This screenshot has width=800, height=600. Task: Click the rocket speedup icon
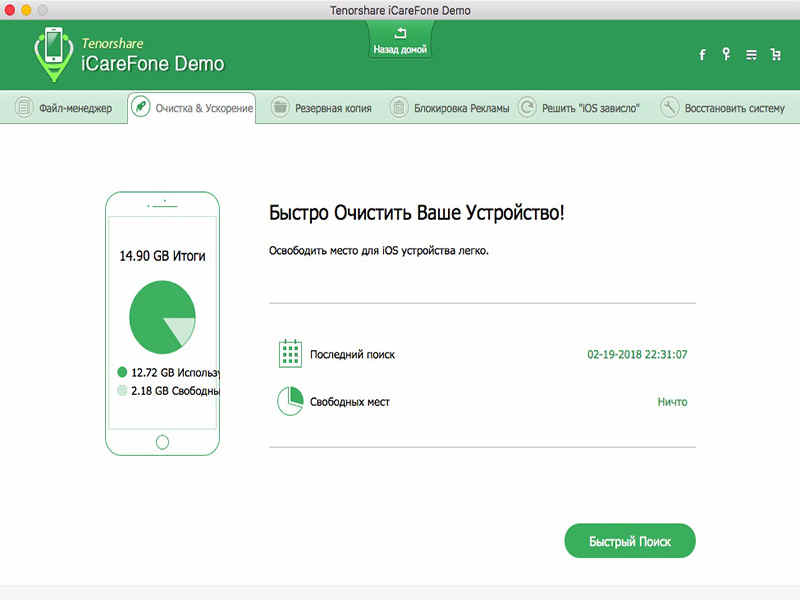141,107
